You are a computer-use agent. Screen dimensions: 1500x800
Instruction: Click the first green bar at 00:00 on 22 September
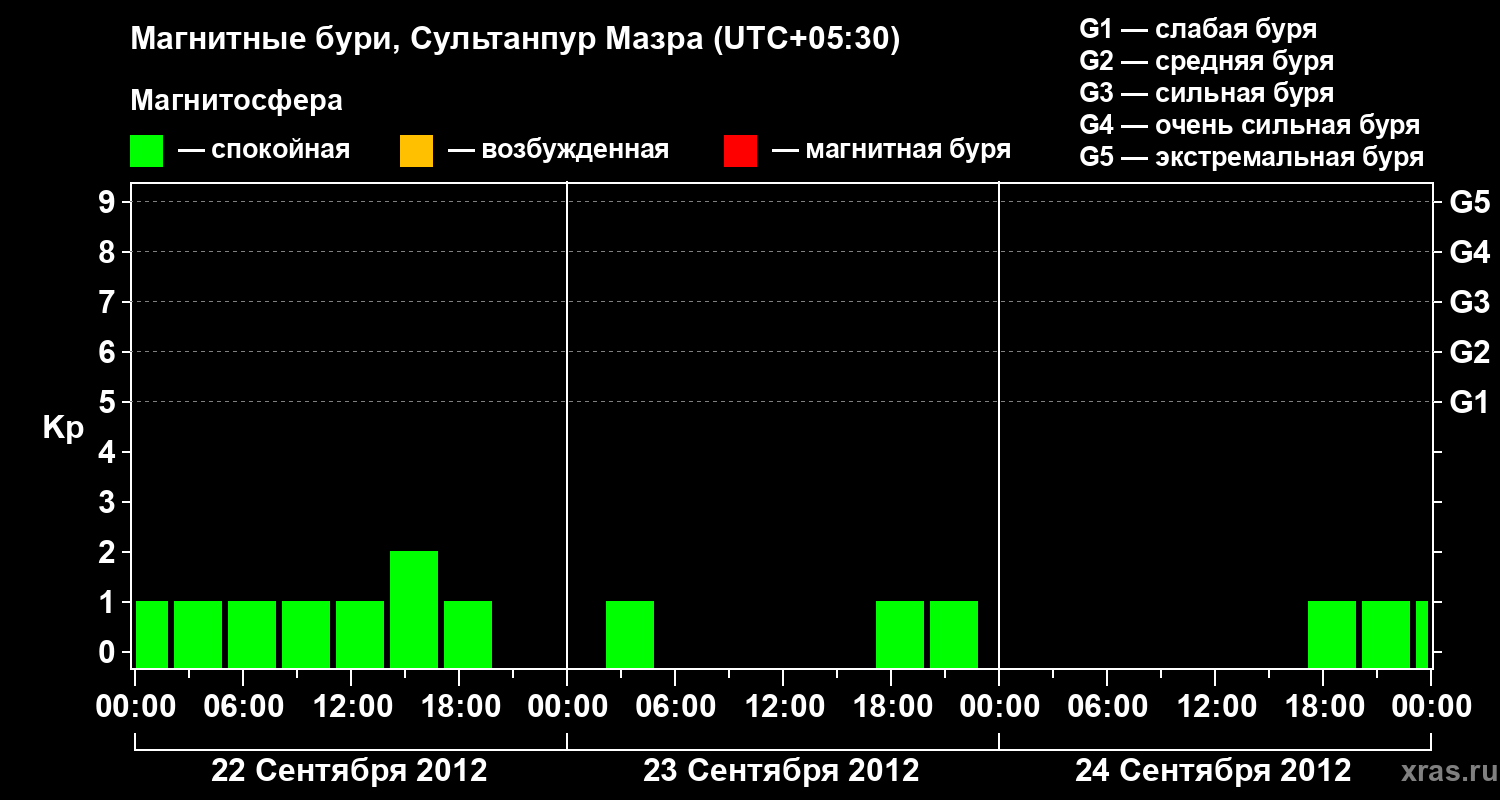(152, 634)
